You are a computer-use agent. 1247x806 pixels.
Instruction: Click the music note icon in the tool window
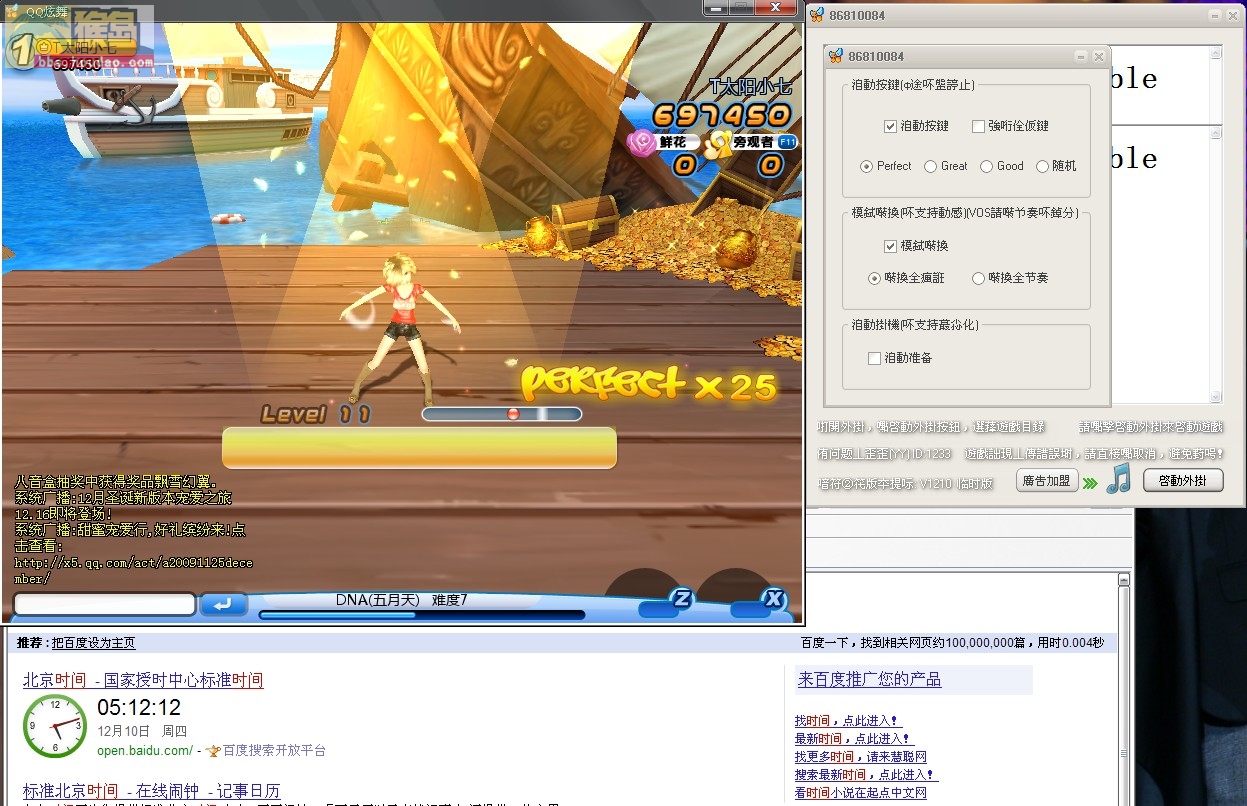click(1118, 479)
